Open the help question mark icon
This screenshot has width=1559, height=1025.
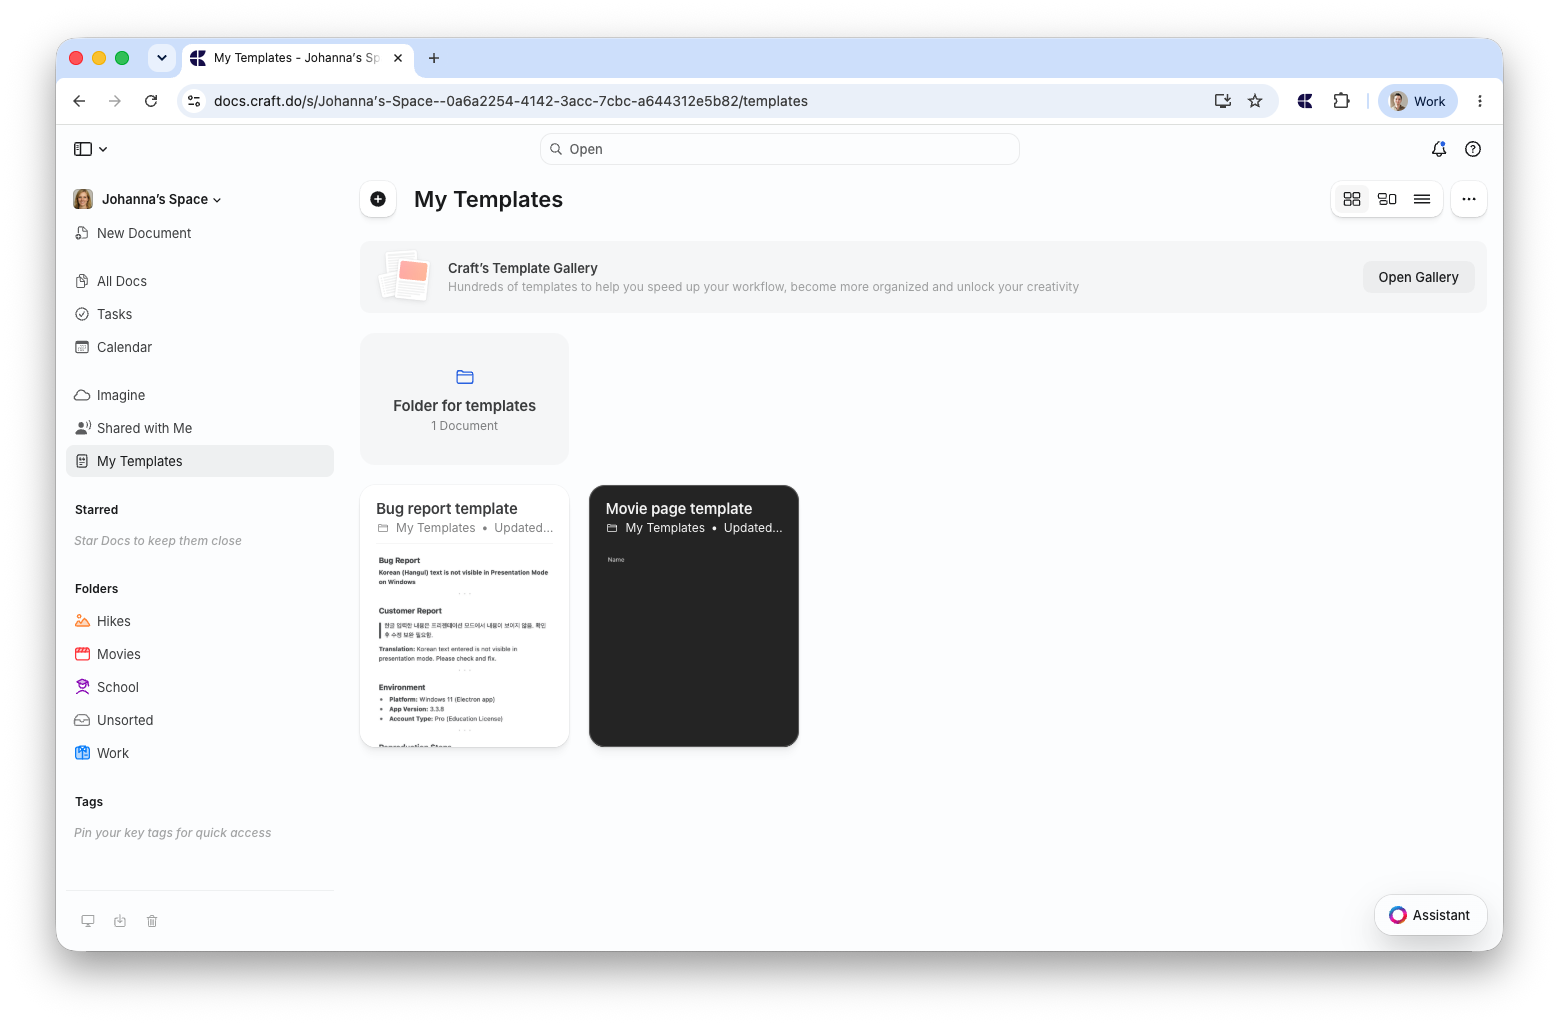click(x=1473, y=149)
